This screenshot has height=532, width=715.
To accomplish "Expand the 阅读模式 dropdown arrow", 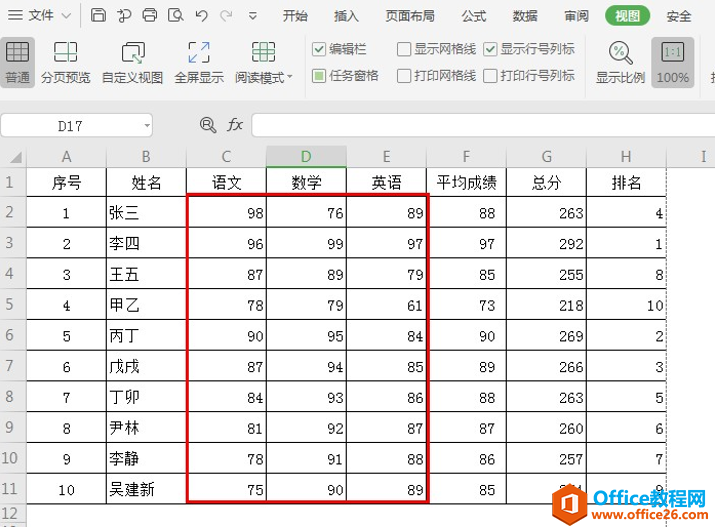I will click(x=290, y=77).
